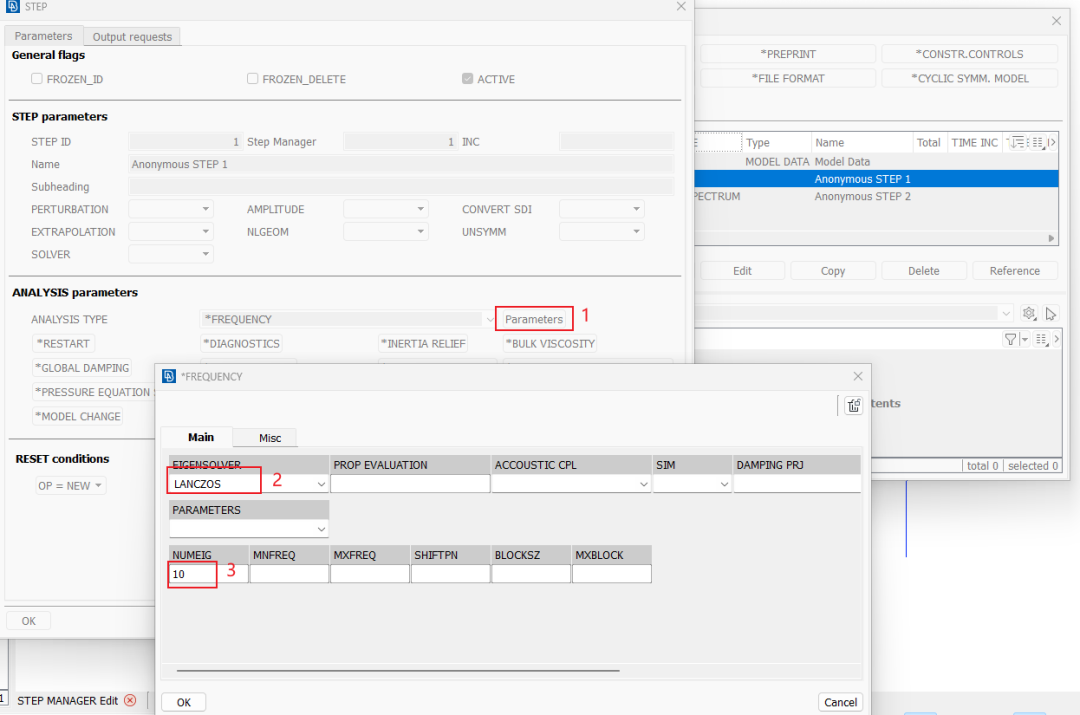Click the *FILE FORMAT button

coord(788,78)
